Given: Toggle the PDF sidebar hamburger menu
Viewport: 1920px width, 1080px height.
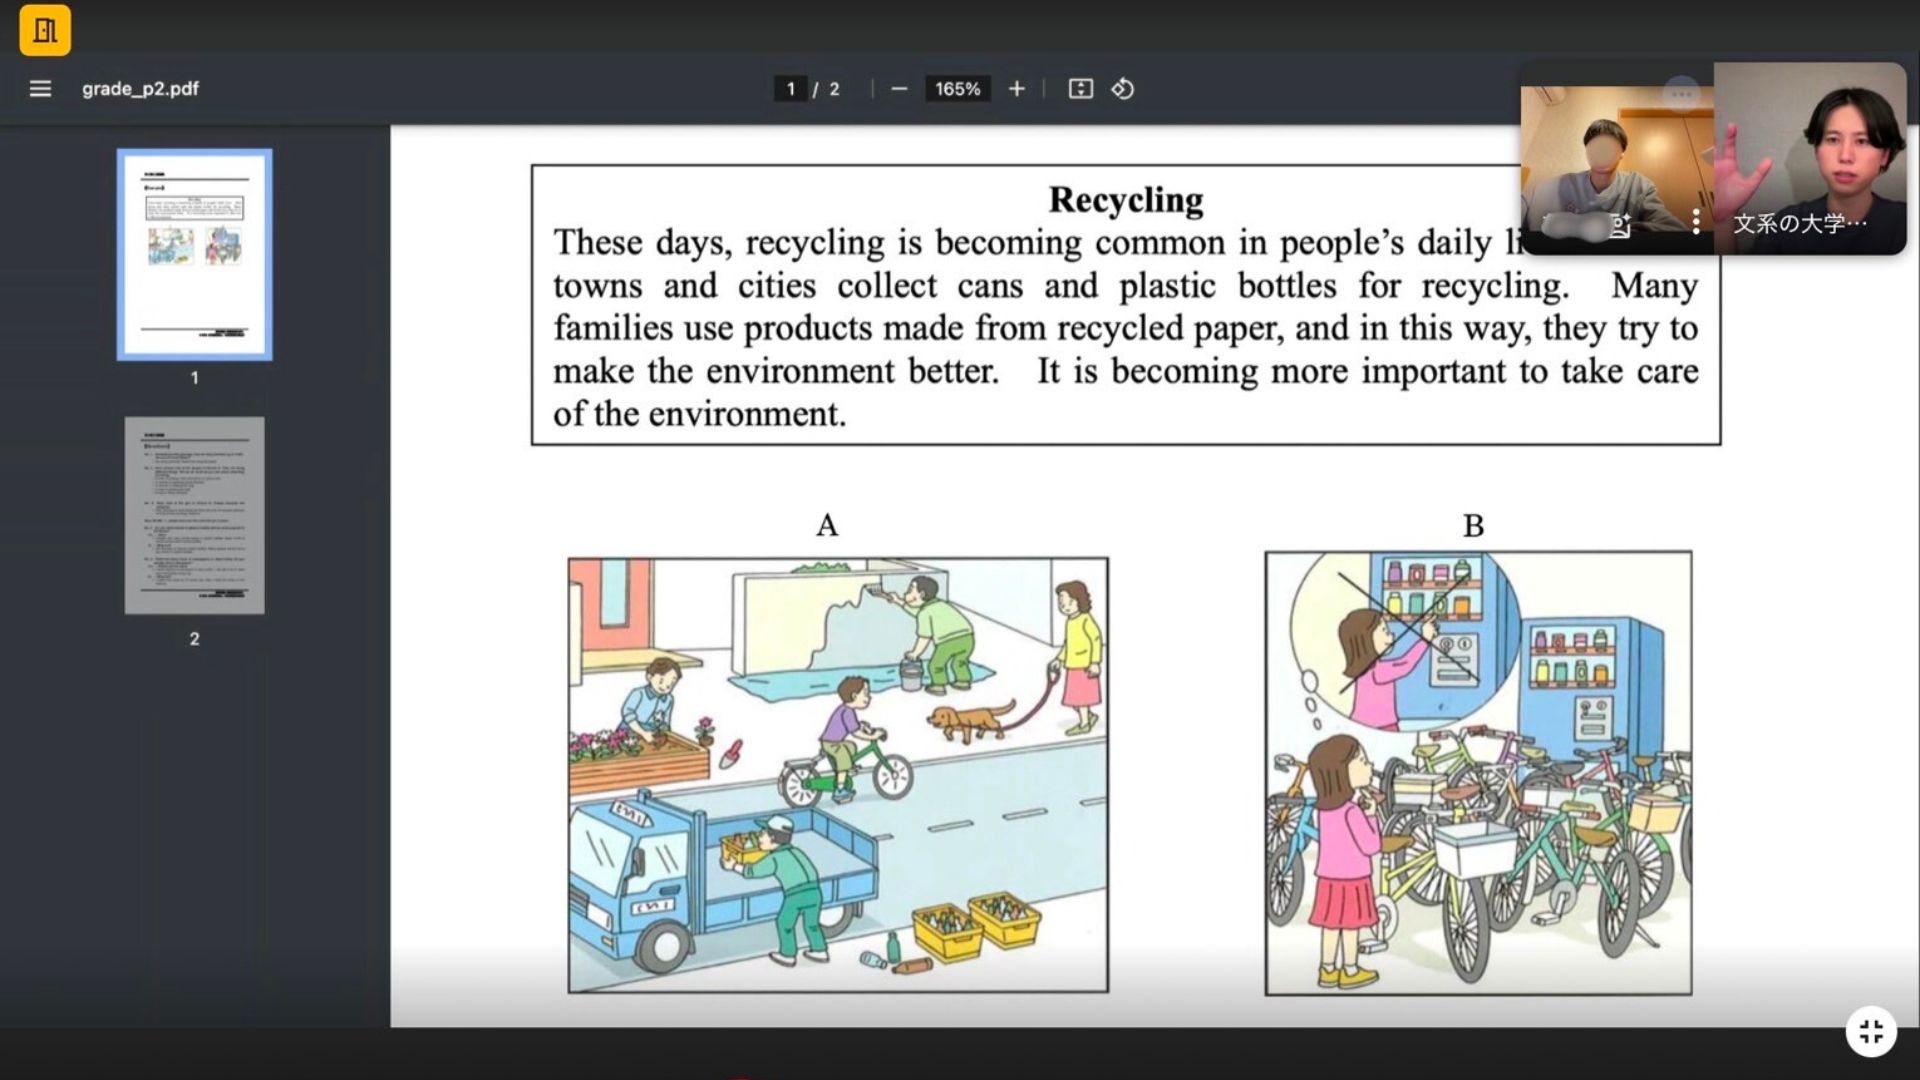Looking at the screenshot, I should pos(40,89).
